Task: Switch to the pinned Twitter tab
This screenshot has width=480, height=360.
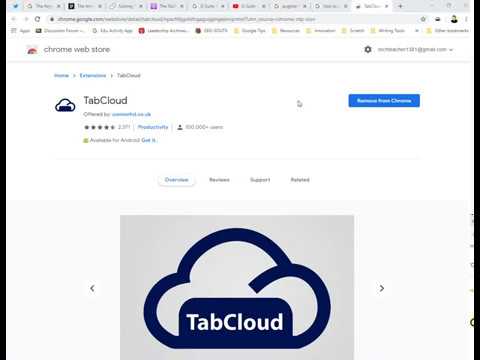Action: [x=15, y=6]
